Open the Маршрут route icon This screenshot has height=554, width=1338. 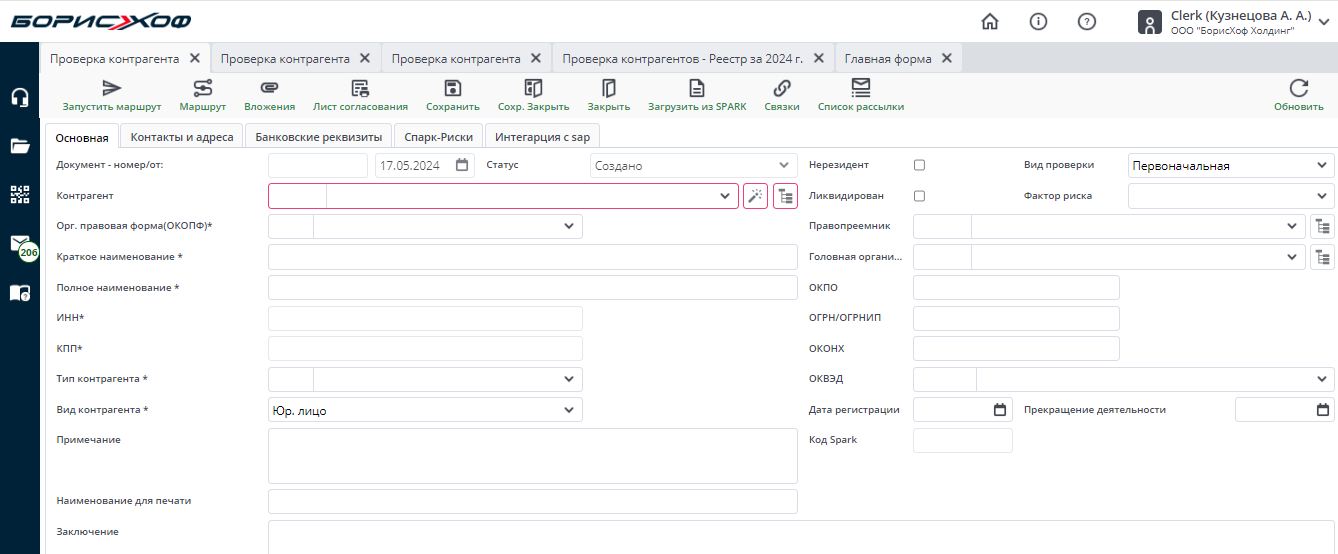click(202, 89)
